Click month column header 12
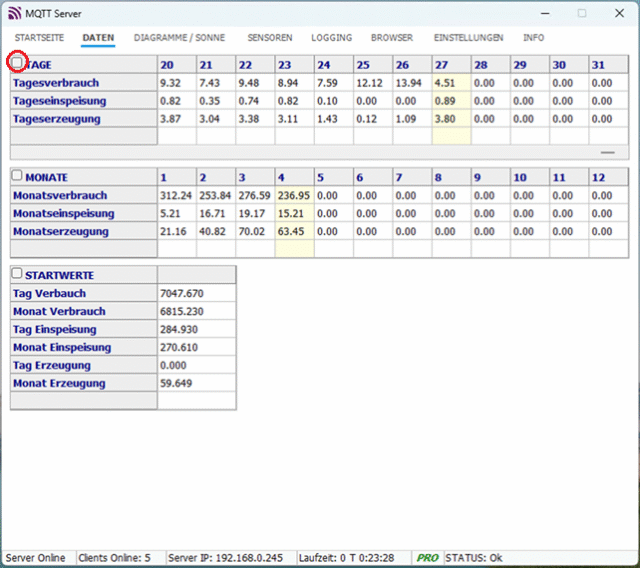The height and width of the screenshot is (568, 640). point(609,178)
